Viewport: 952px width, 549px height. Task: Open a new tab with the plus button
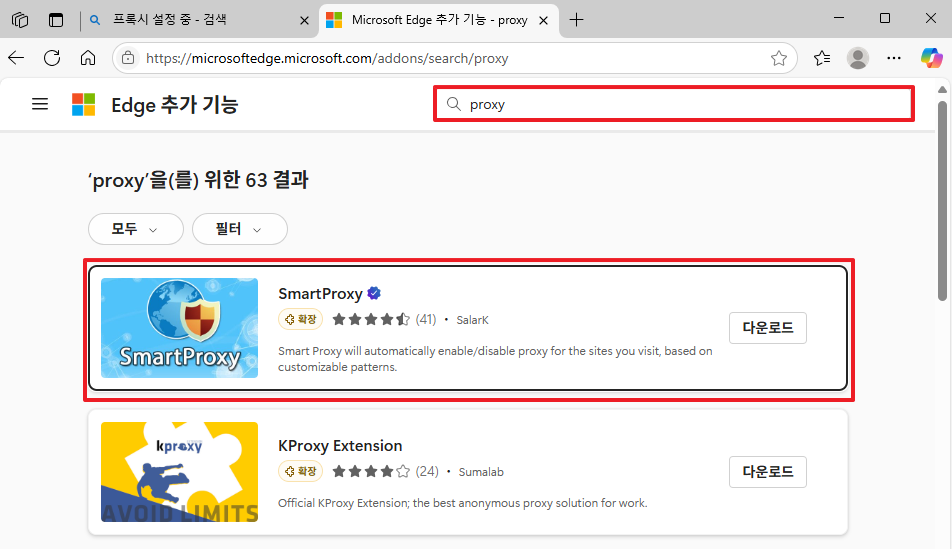click(576, 20)
